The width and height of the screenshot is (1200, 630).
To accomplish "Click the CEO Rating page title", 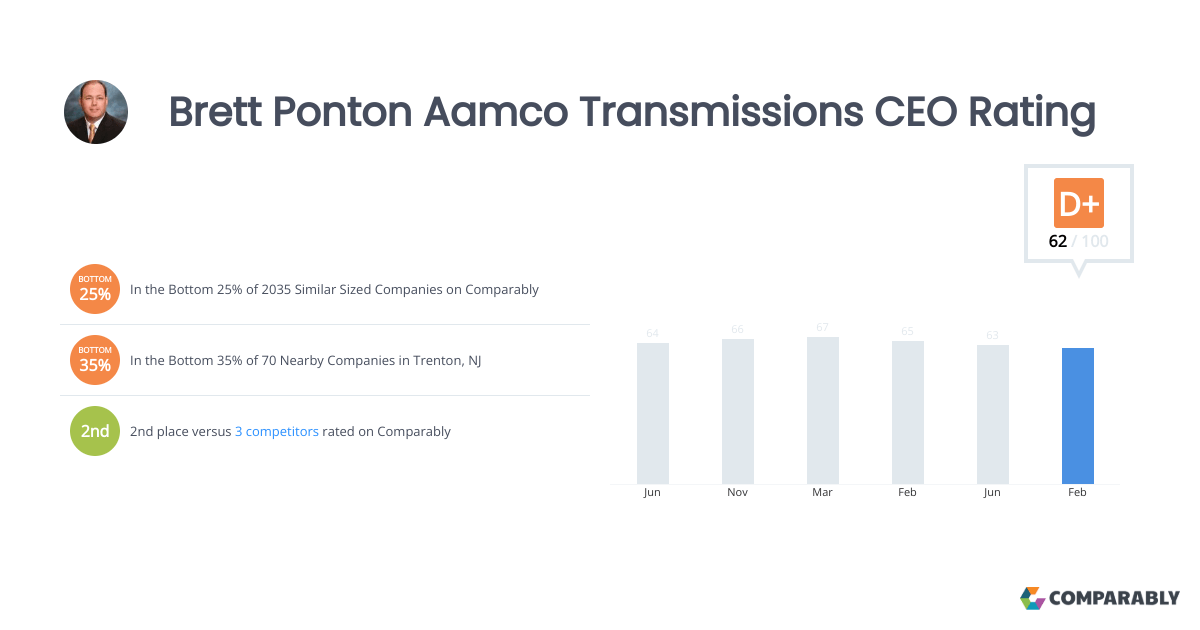I will coord(632,112).
